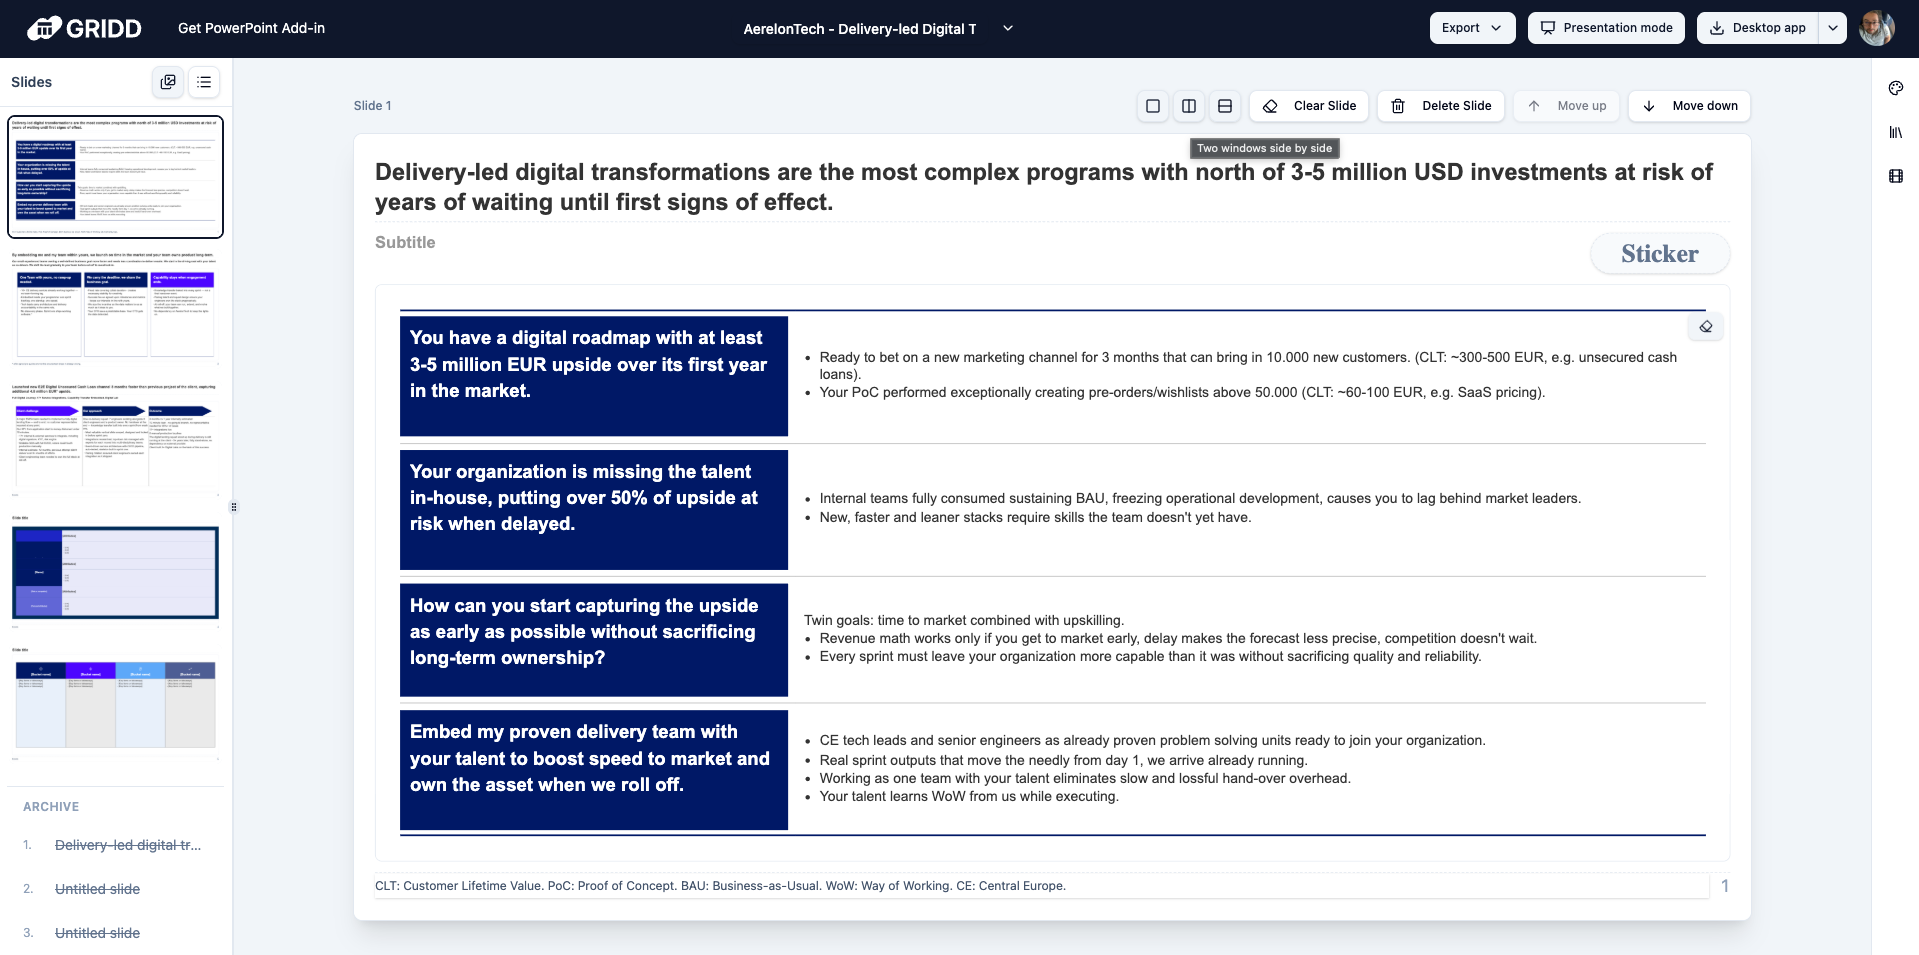The width and height of the screenshot is (1919, 955).
Task: Download the Desktop app
Action: 1758,28
